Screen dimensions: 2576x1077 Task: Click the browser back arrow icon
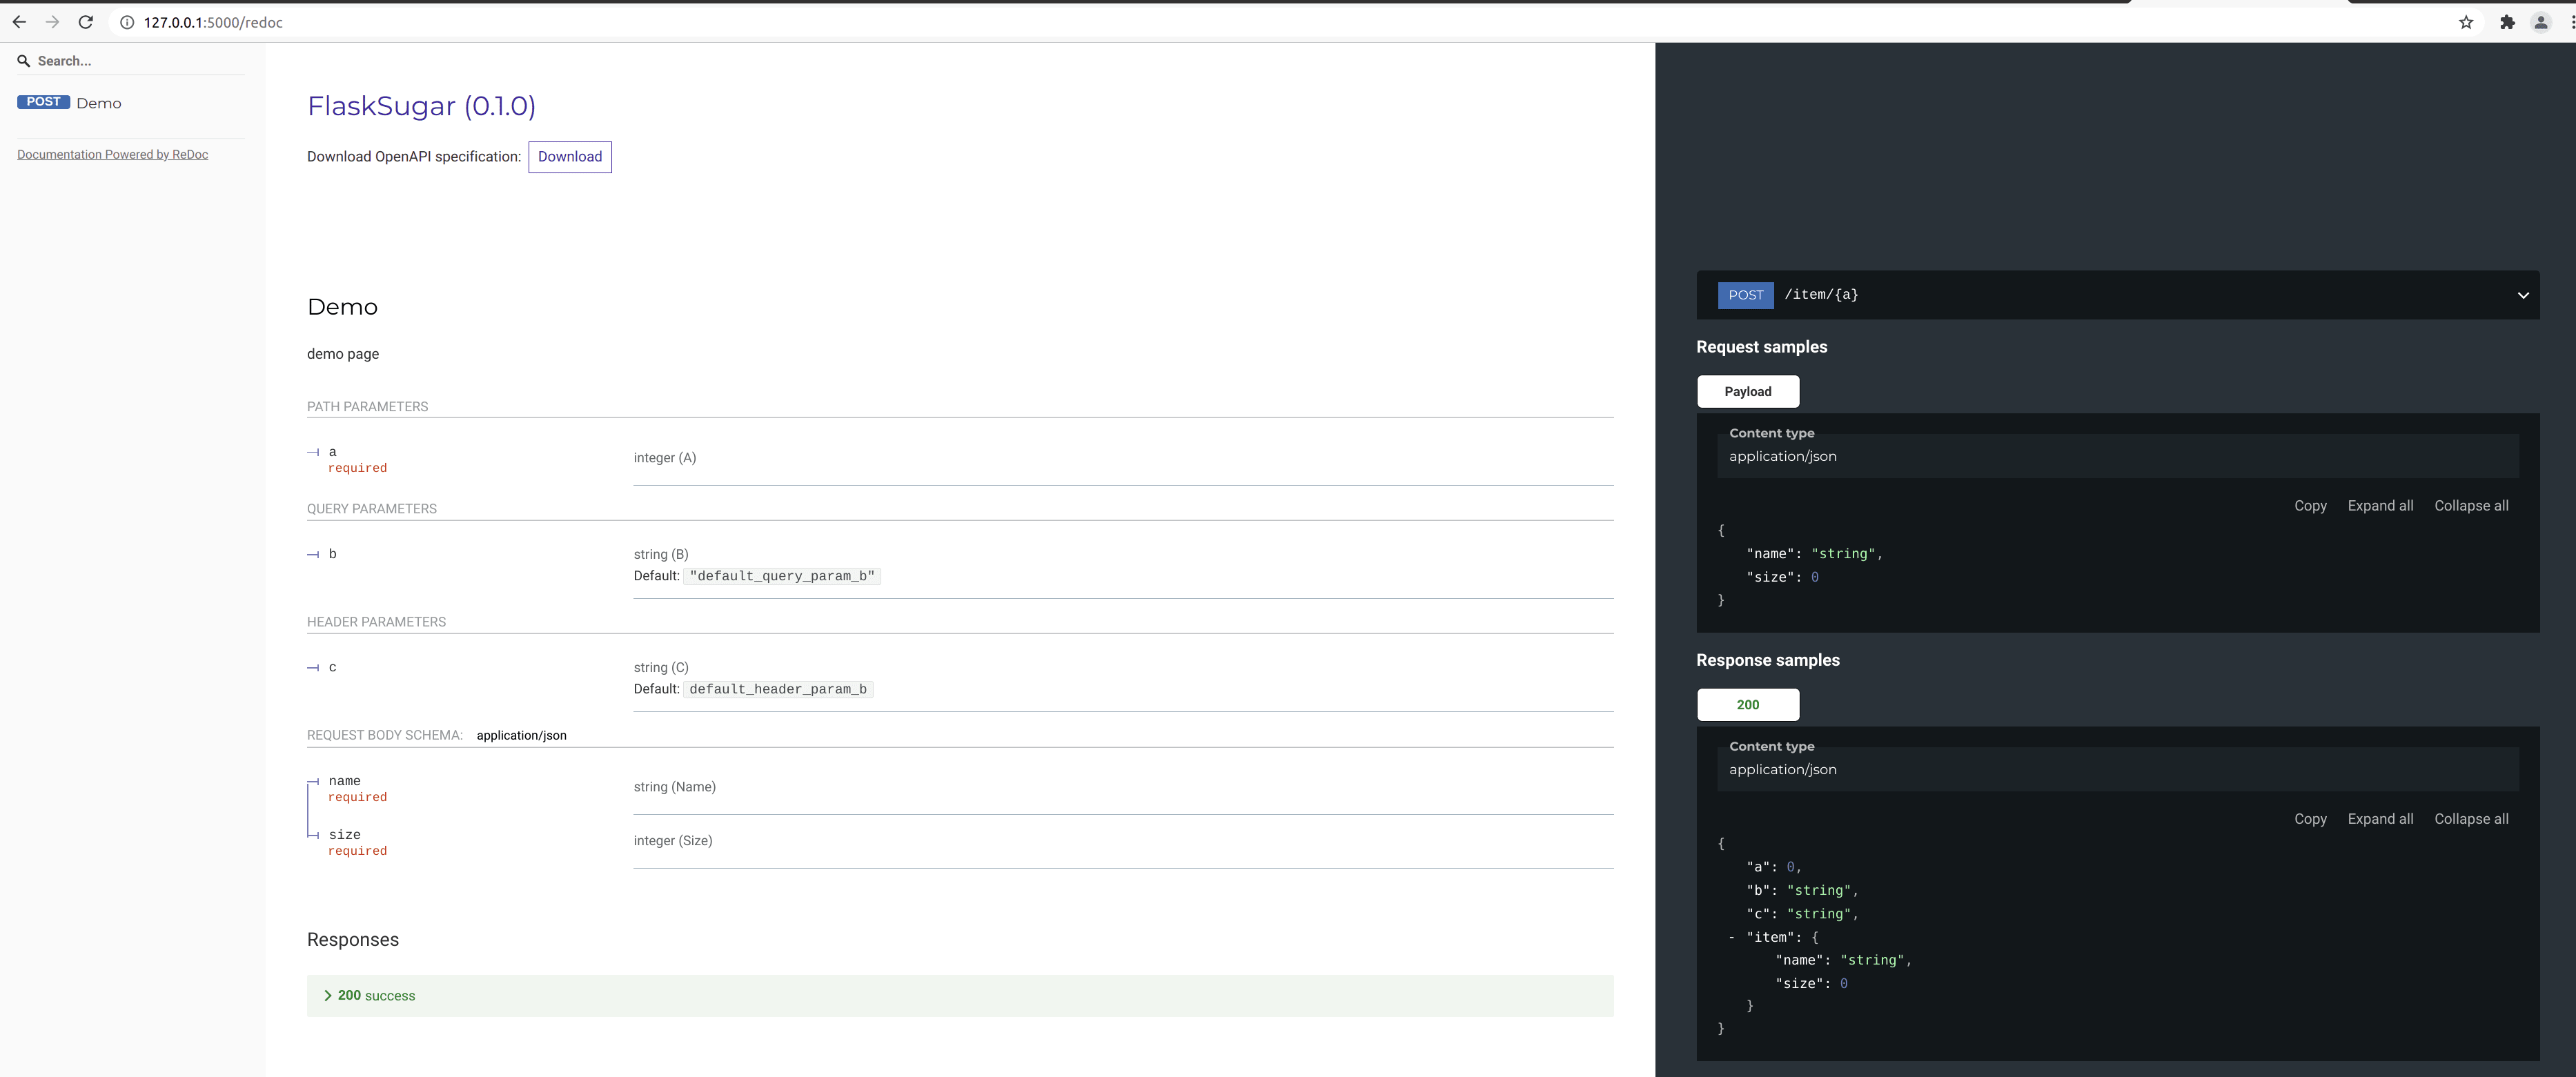click(19, 22)
